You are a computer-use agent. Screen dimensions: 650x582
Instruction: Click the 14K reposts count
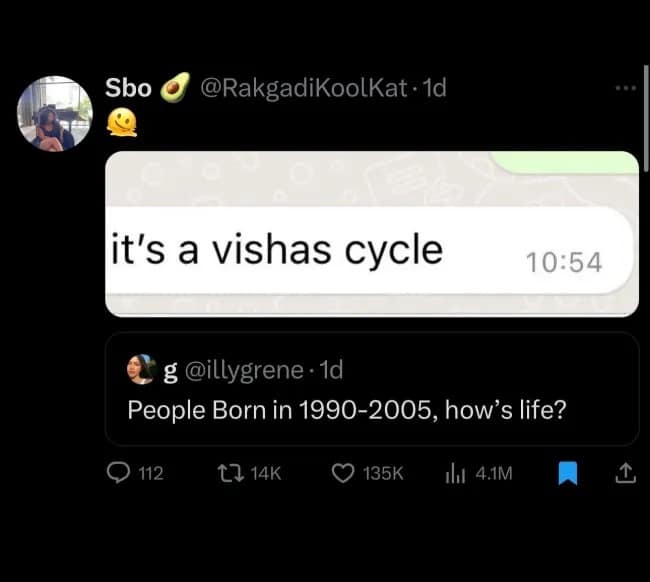(264, 474)
